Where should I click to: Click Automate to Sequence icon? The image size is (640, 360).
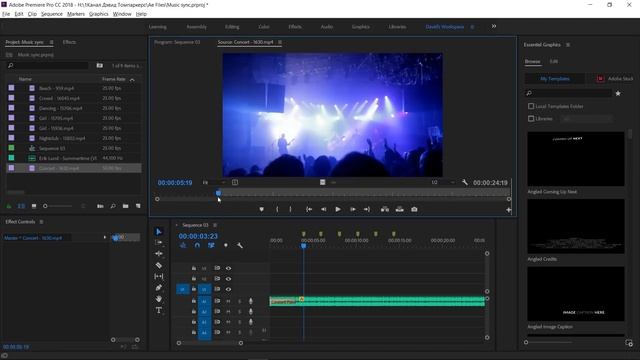100,206
